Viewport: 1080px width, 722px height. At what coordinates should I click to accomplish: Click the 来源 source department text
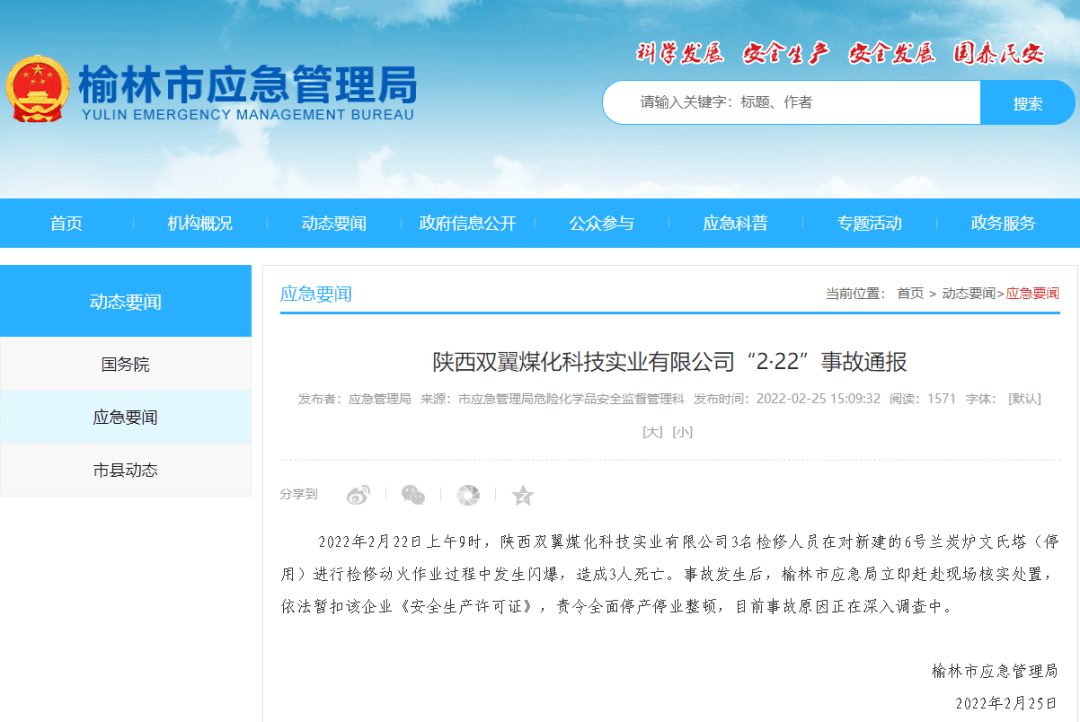pos(552,399)
